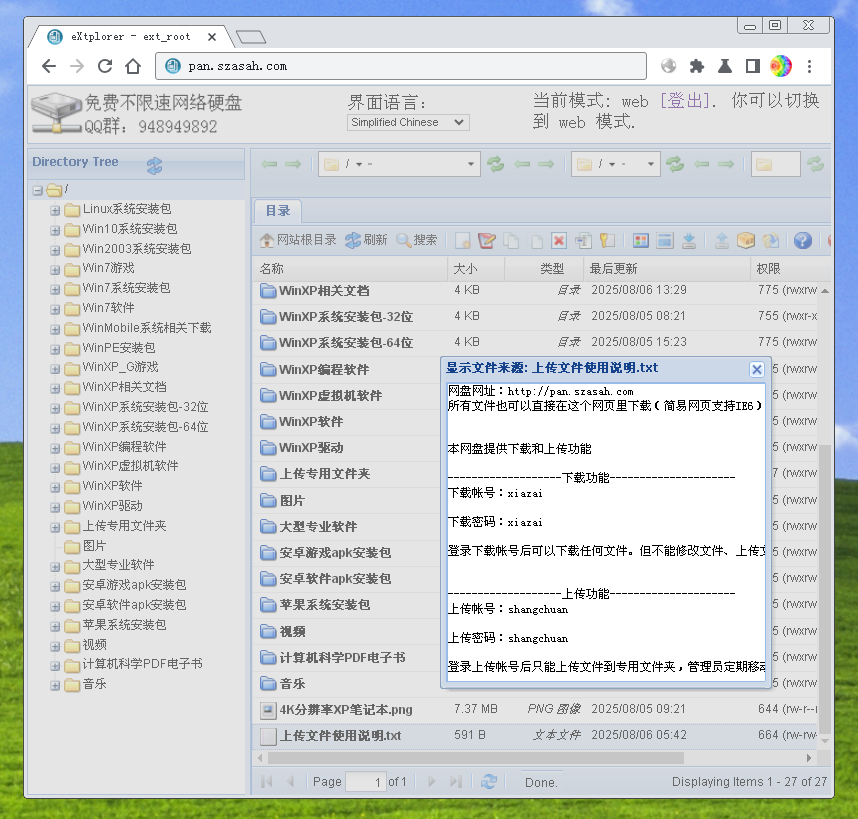Click the copy files icon in toolbar
Image resolution: width=858 pixels, height=819 pixels.
coord(511,240)
